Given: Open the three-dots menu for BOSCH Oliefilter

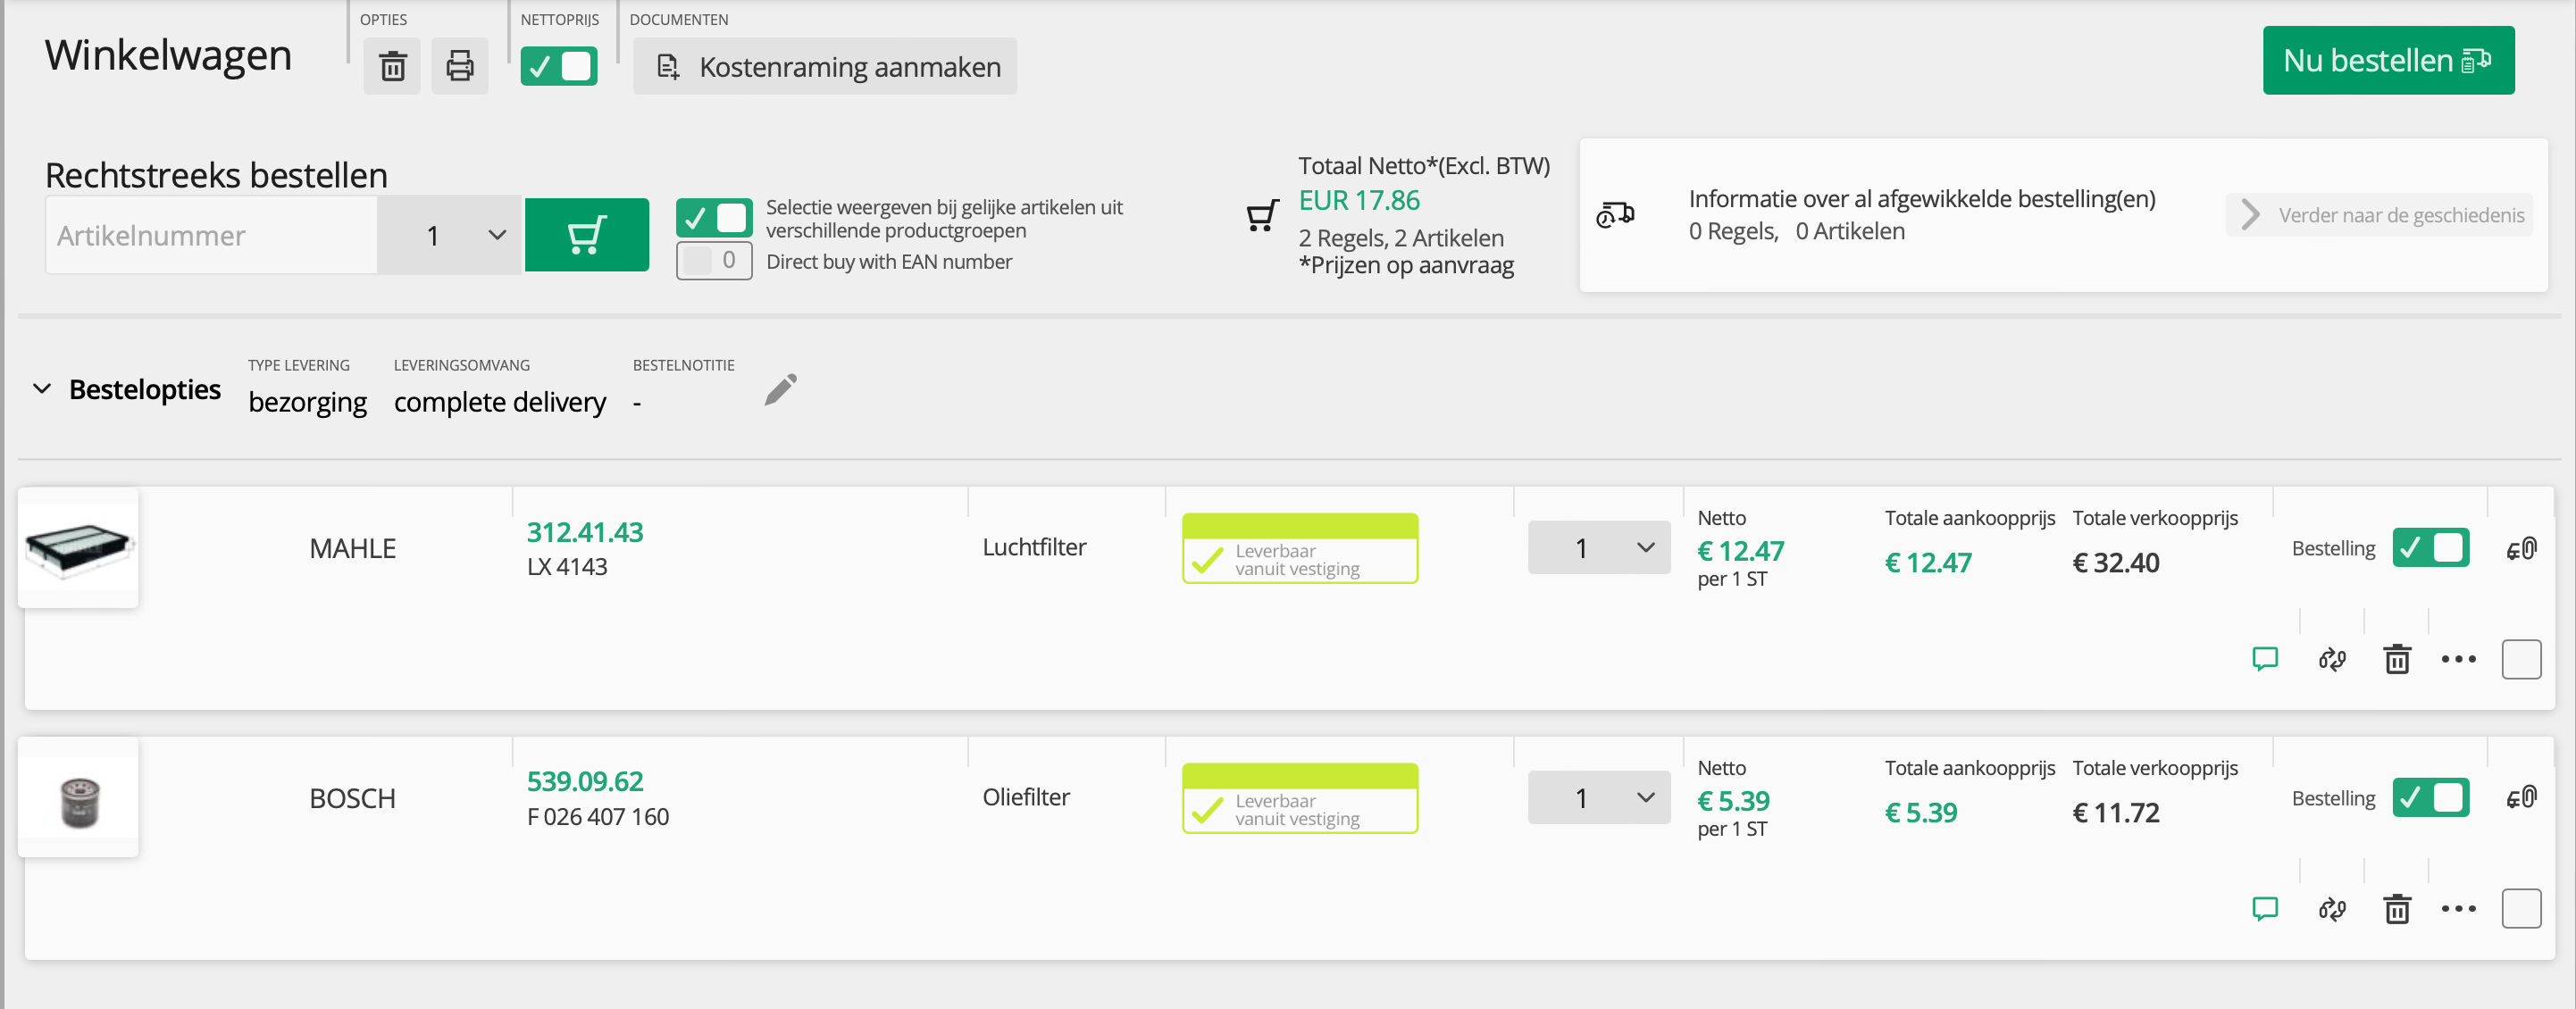Looking at the screenshot, I should pos(2458,909).
